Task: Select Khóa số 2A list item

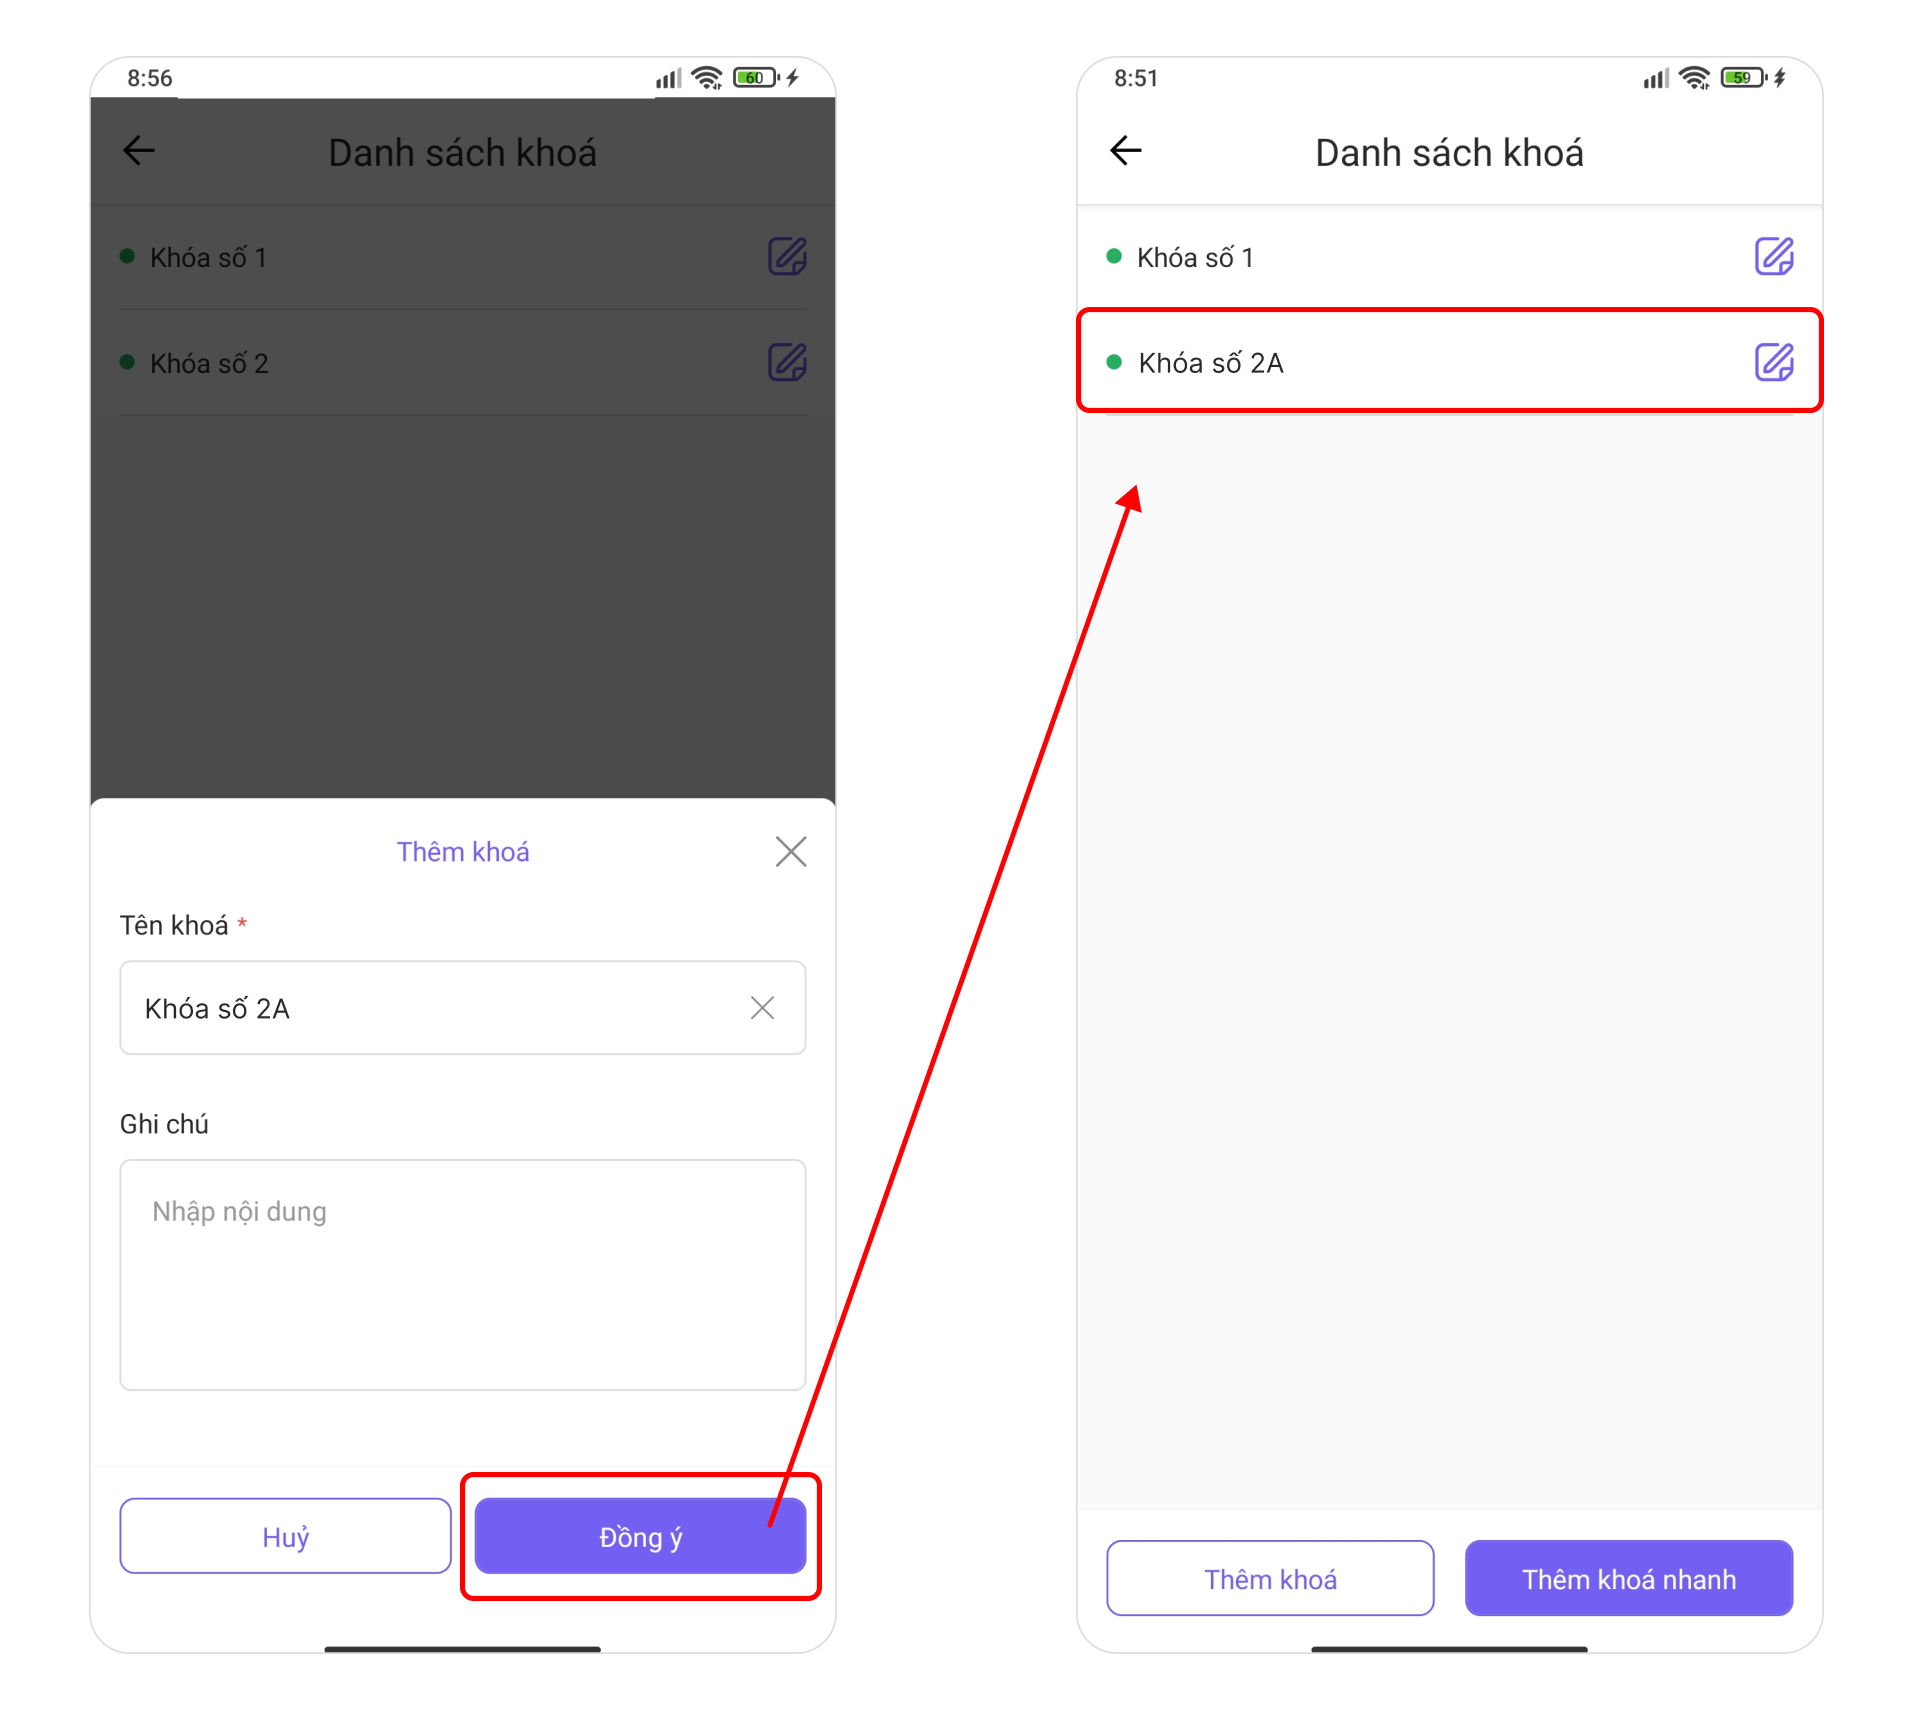Action: [1449, 362]
